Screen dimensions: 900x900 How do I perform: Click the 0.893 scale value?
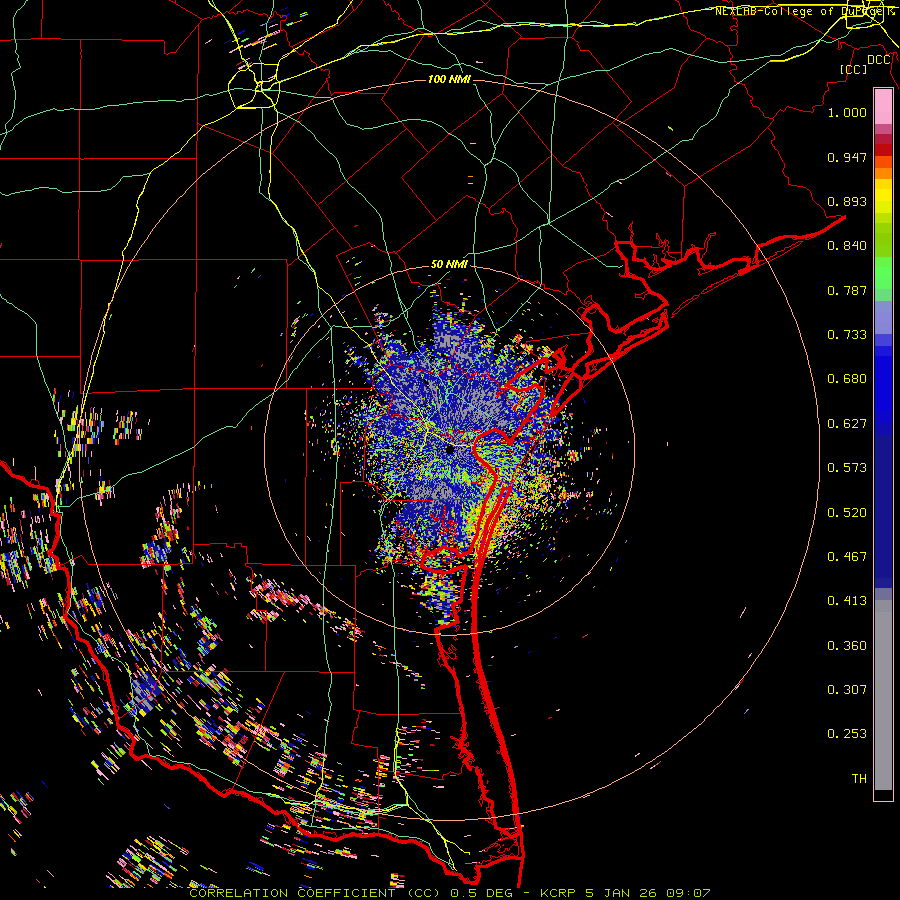(847, 201)
